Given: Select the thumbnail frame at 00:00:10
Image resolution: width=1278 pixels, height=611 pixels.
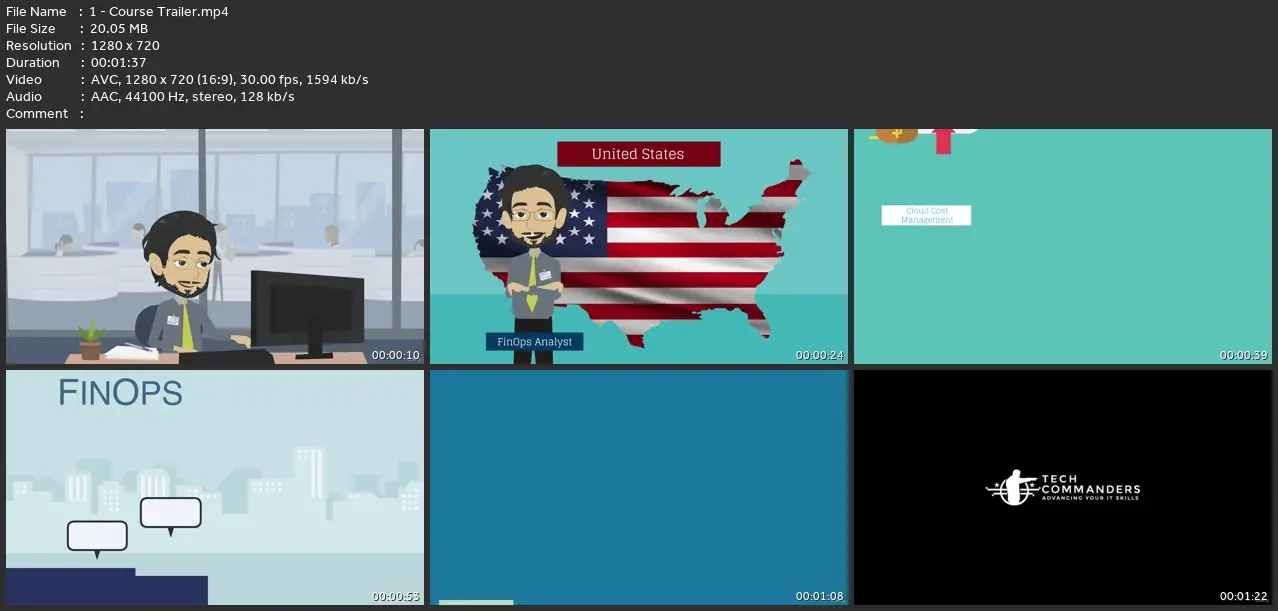Looking at the screenshot, I should (215, 247).
